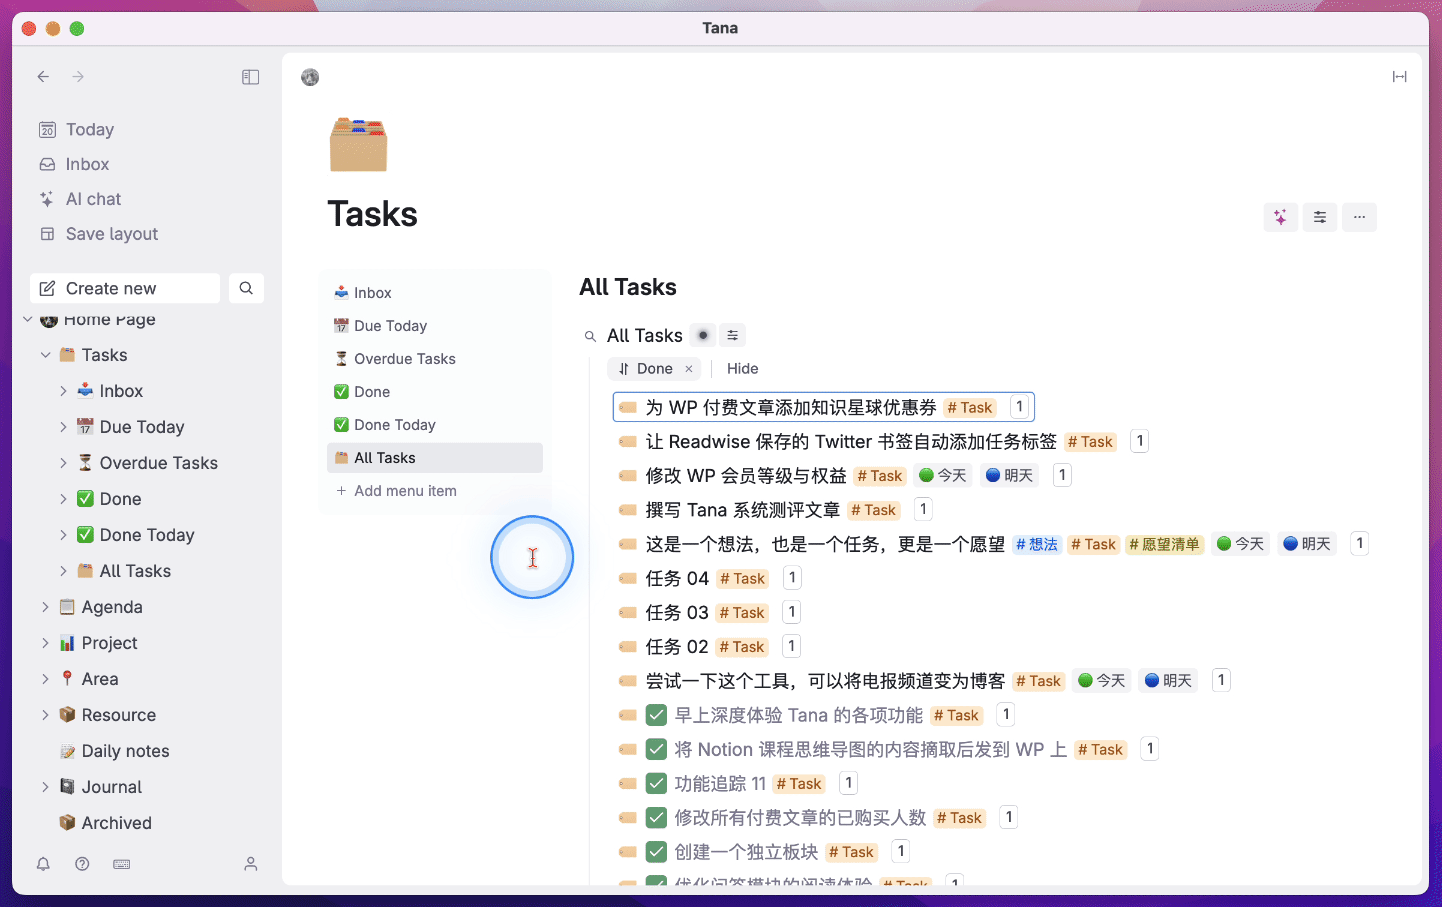The image size is (1442, 907).
Task: Open the three-dot more menu
Action: [1359, 217]
